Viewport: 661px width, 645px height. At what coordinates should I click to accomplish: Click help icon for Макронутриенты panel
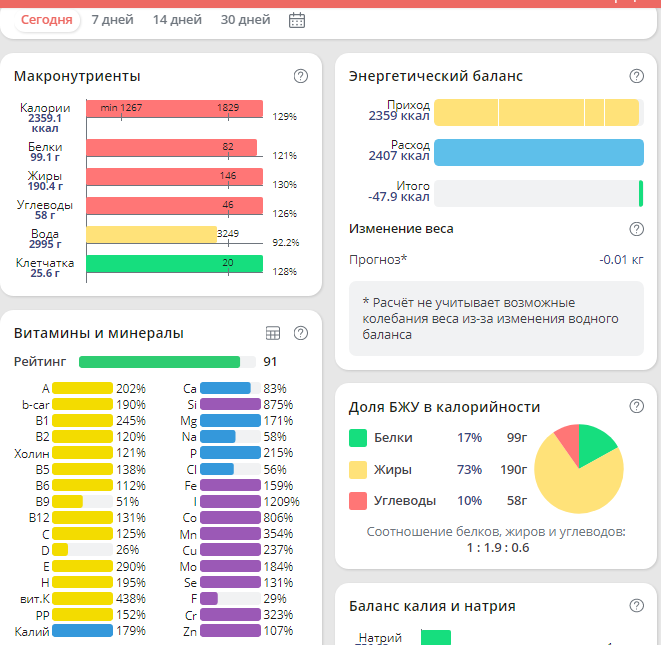(x=301, y=76)
